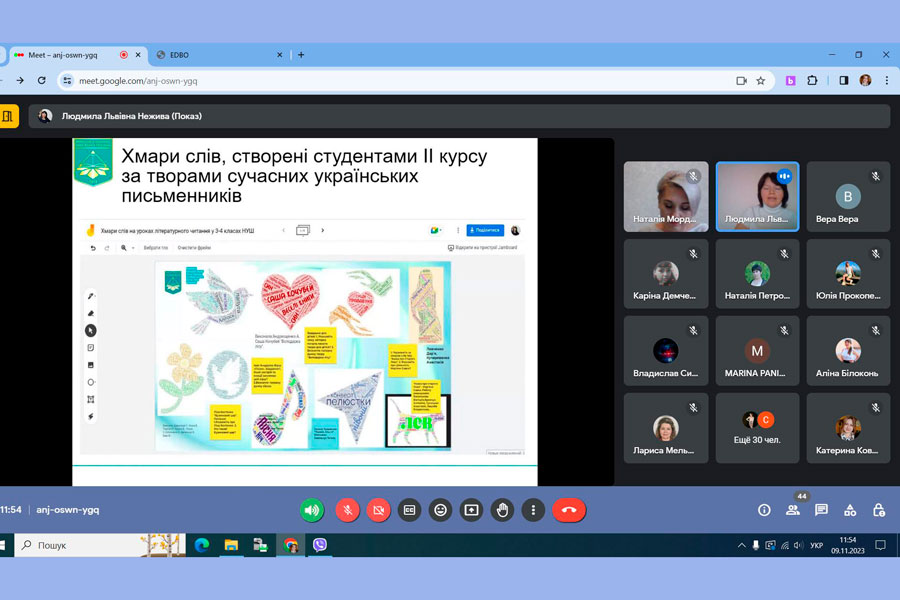
Task: Leave the call with red hang-up button
Action: (569, 510)
